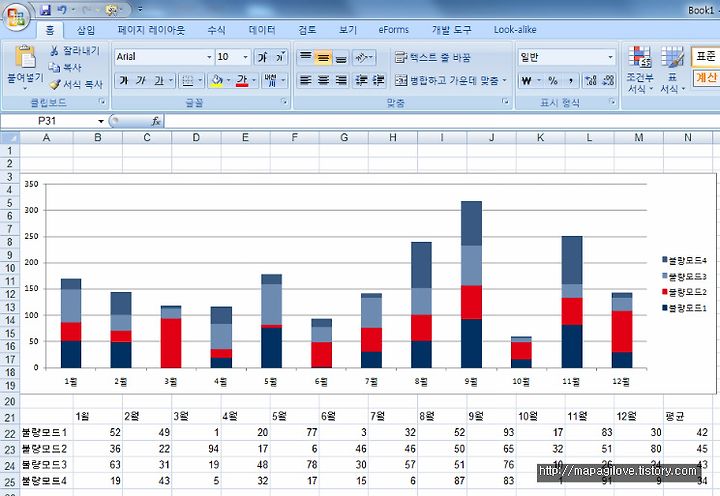Open the Merge & Center dropdown arrow
This screenshot has height=496, width=720.
504,80
